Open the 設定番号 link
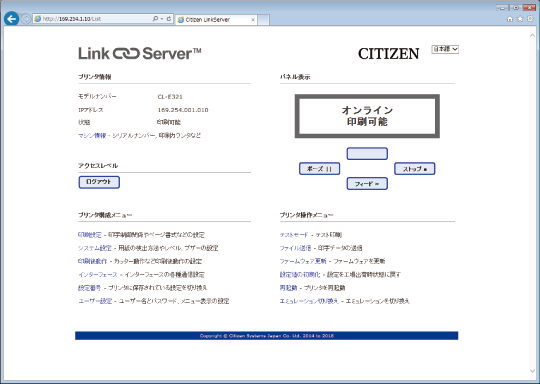 point(90,288)
